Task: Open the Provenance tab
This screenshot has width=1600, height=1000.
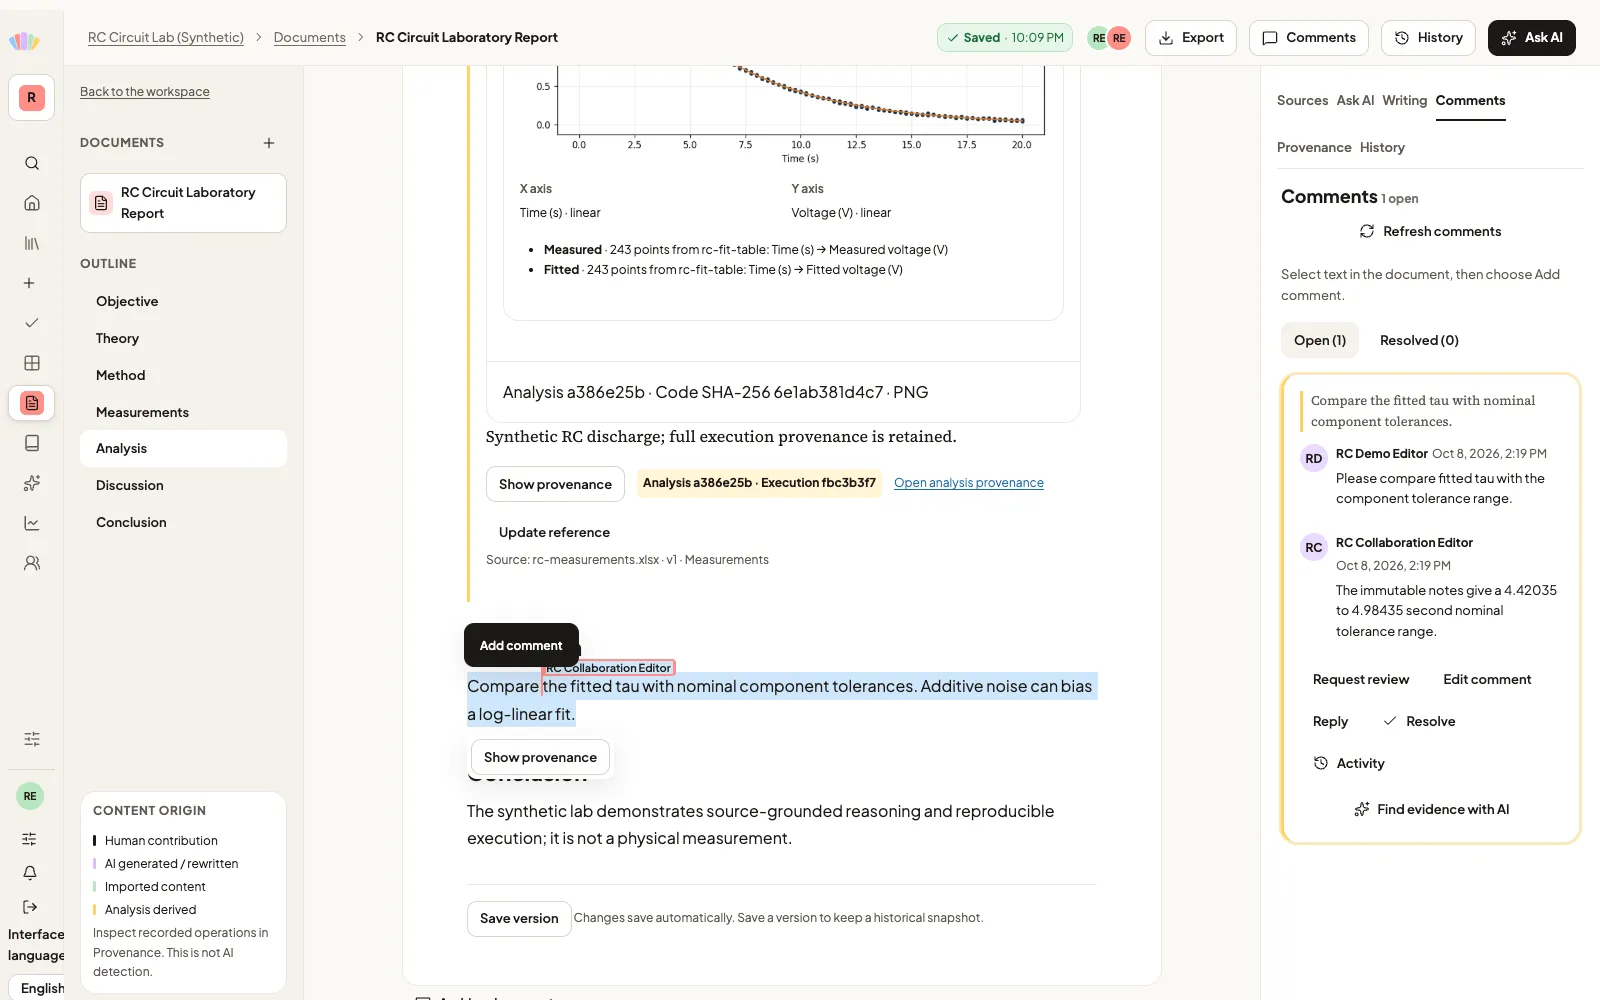Action: pyautogui.click(x=1314, y=147)
